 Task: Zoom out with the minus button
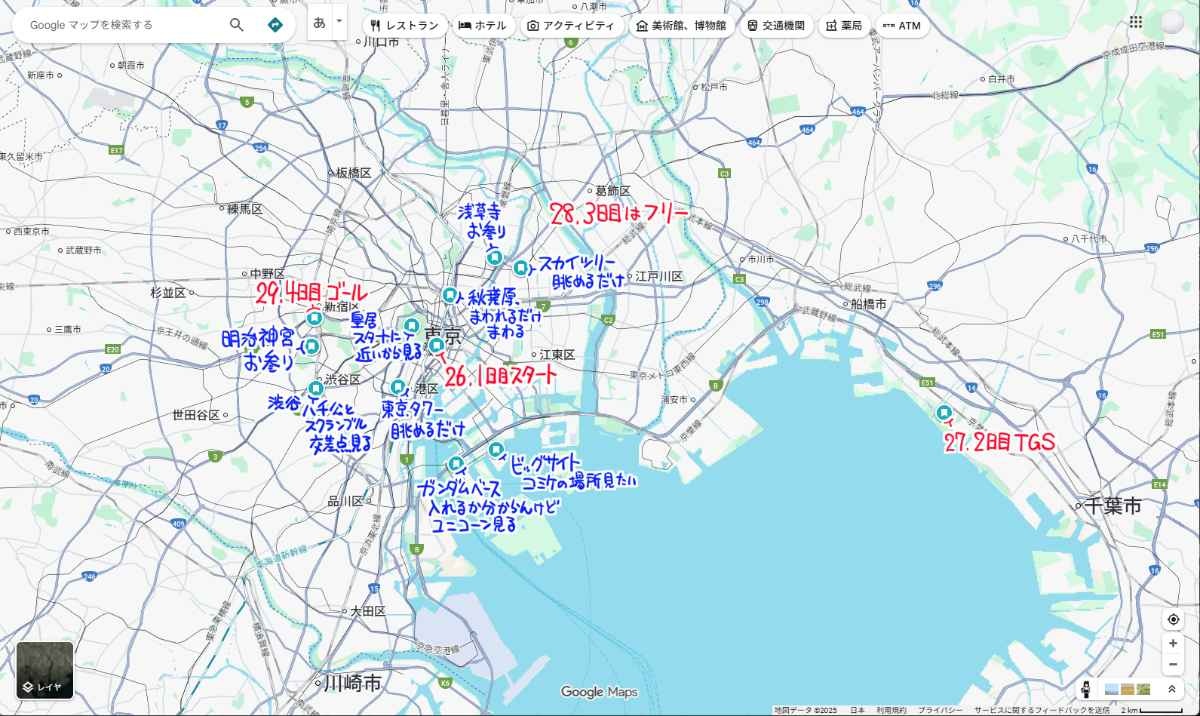point(1173,665)
